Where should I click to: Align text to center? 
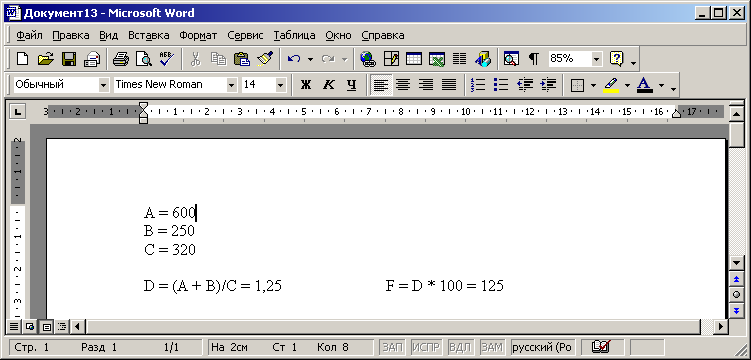pos(403,85)
